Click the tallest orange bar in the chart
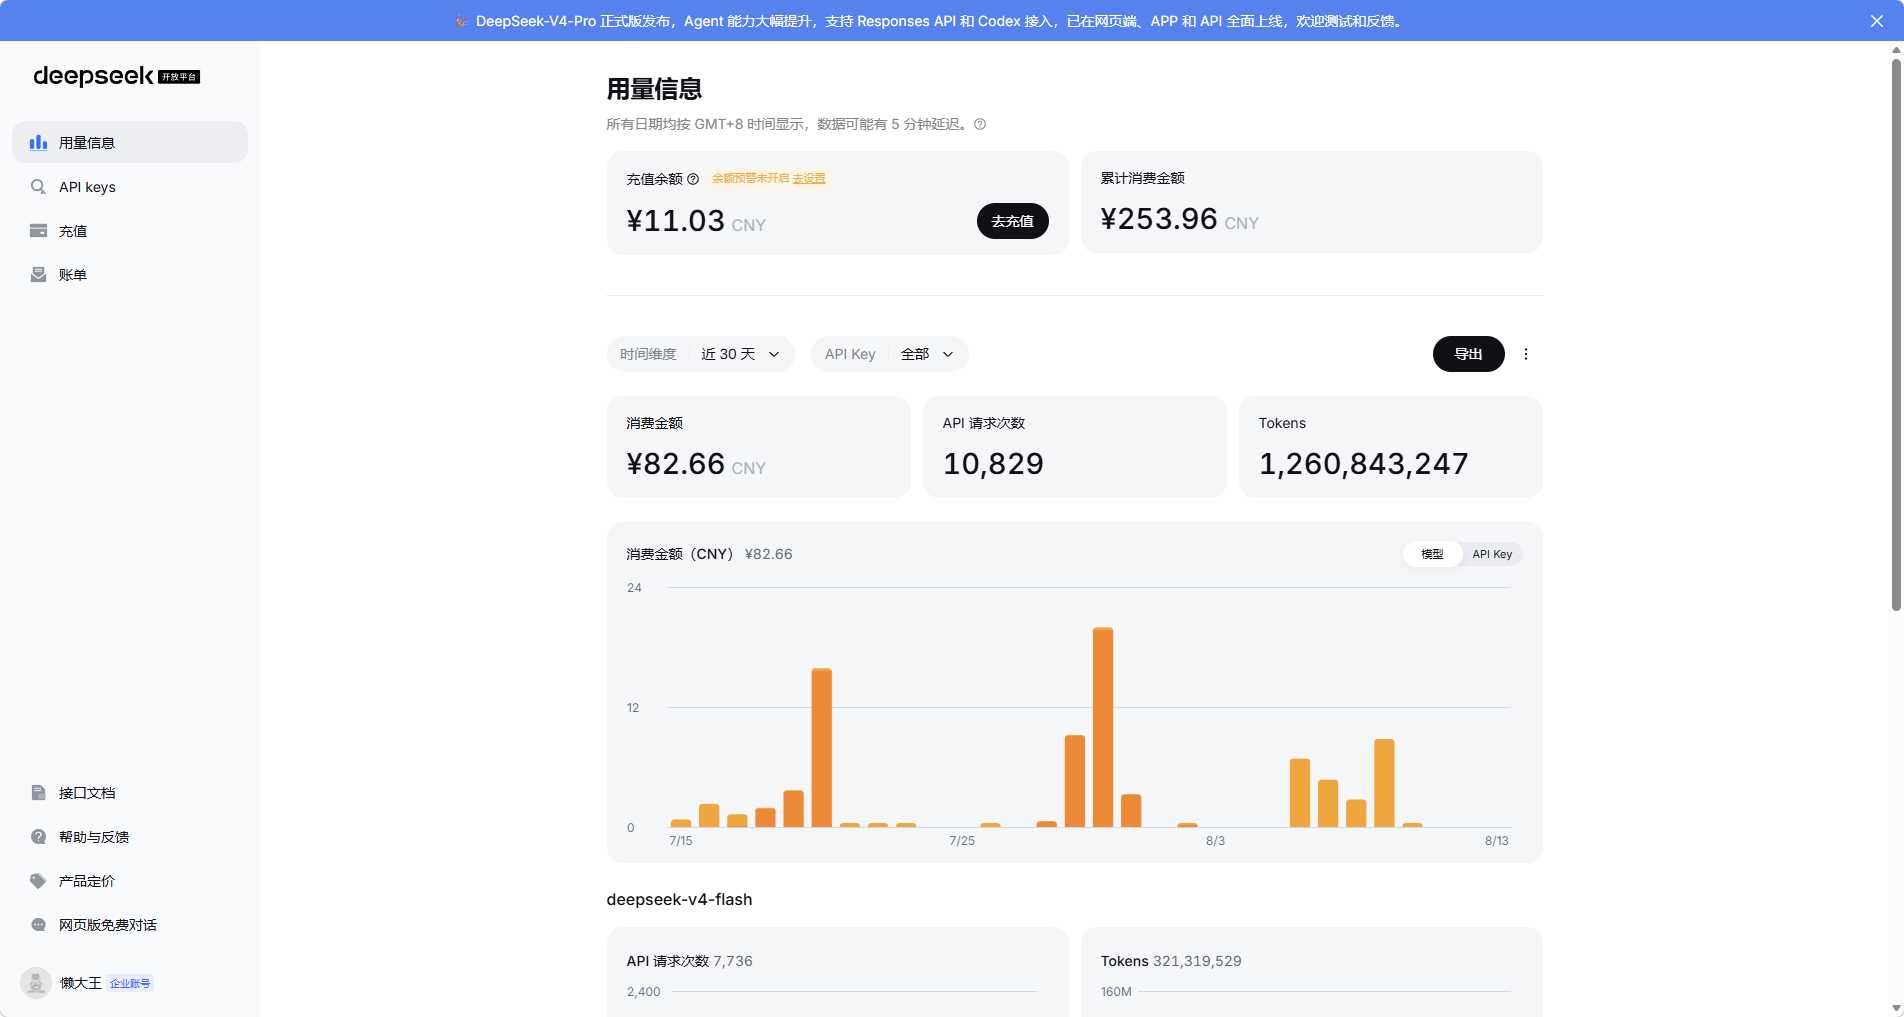Screen dimensions: 1904x1017 tap(1103, 727)
